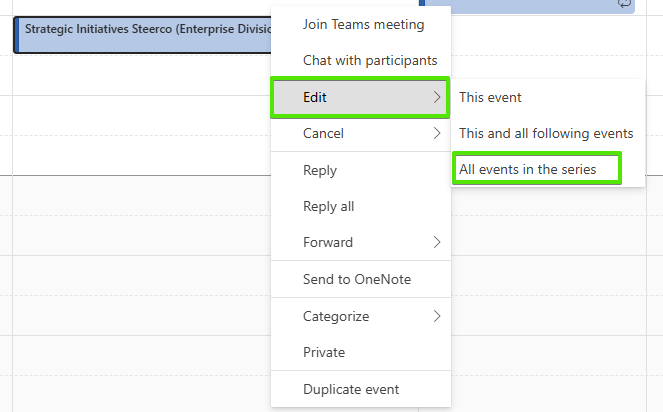Open the Forward submenu arrow
This screenshot has height=412, width=663.
(436, 242)
